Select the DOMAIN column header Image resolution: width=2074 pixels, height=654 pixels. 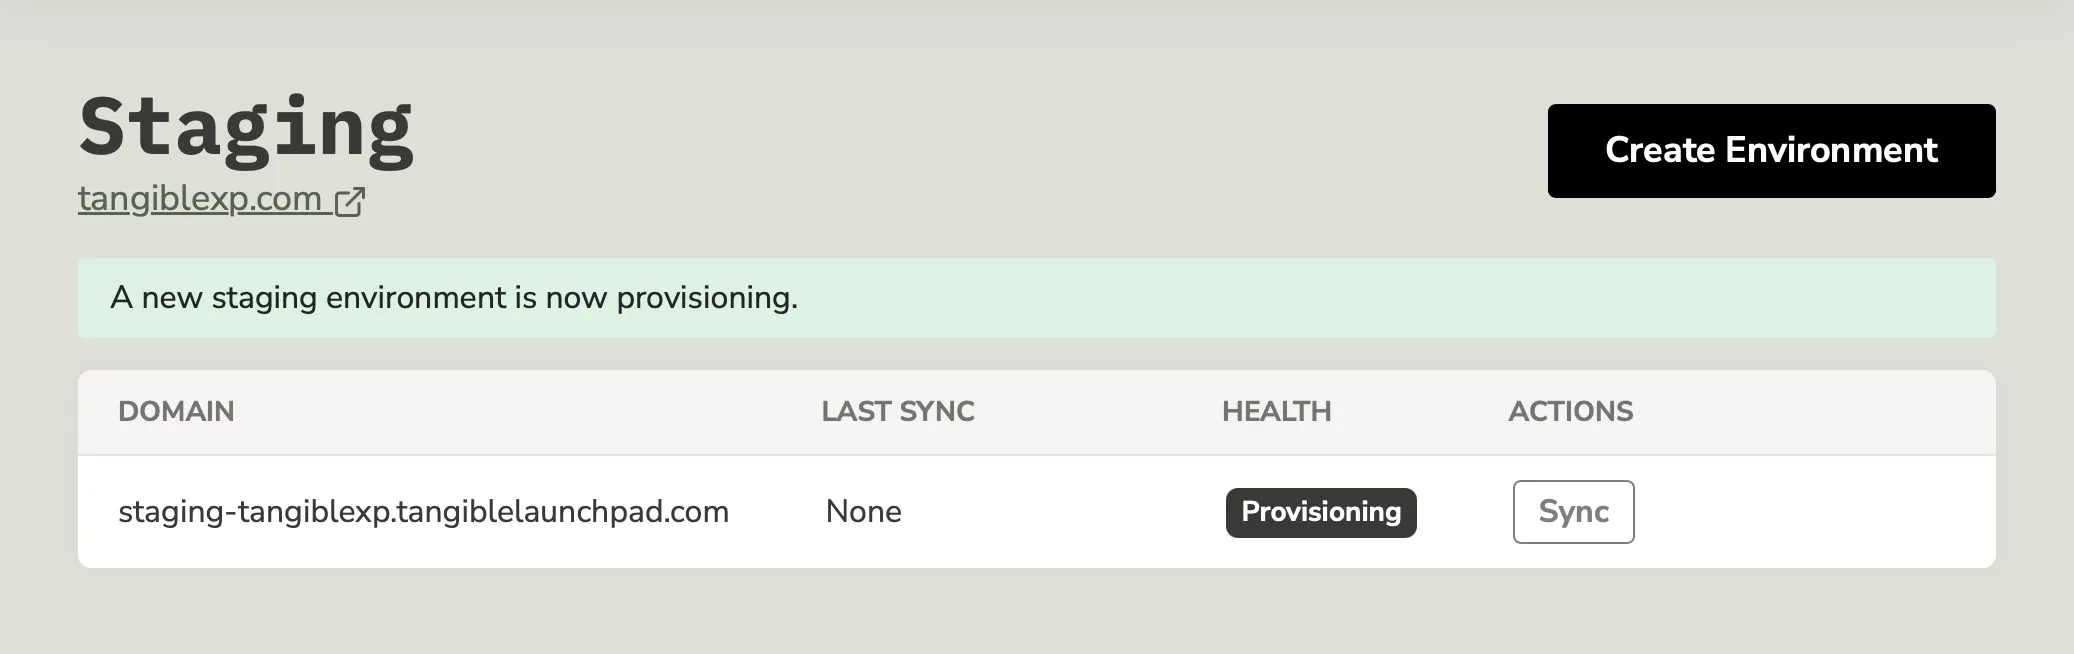point(176,411)
